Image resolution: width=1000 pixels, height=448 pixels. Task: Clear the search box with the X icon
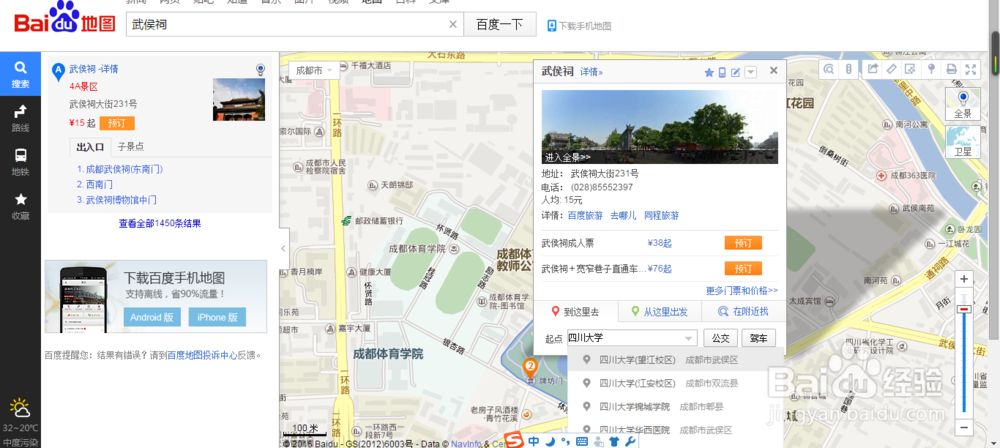pyautogui.click(x=453, y=24)
